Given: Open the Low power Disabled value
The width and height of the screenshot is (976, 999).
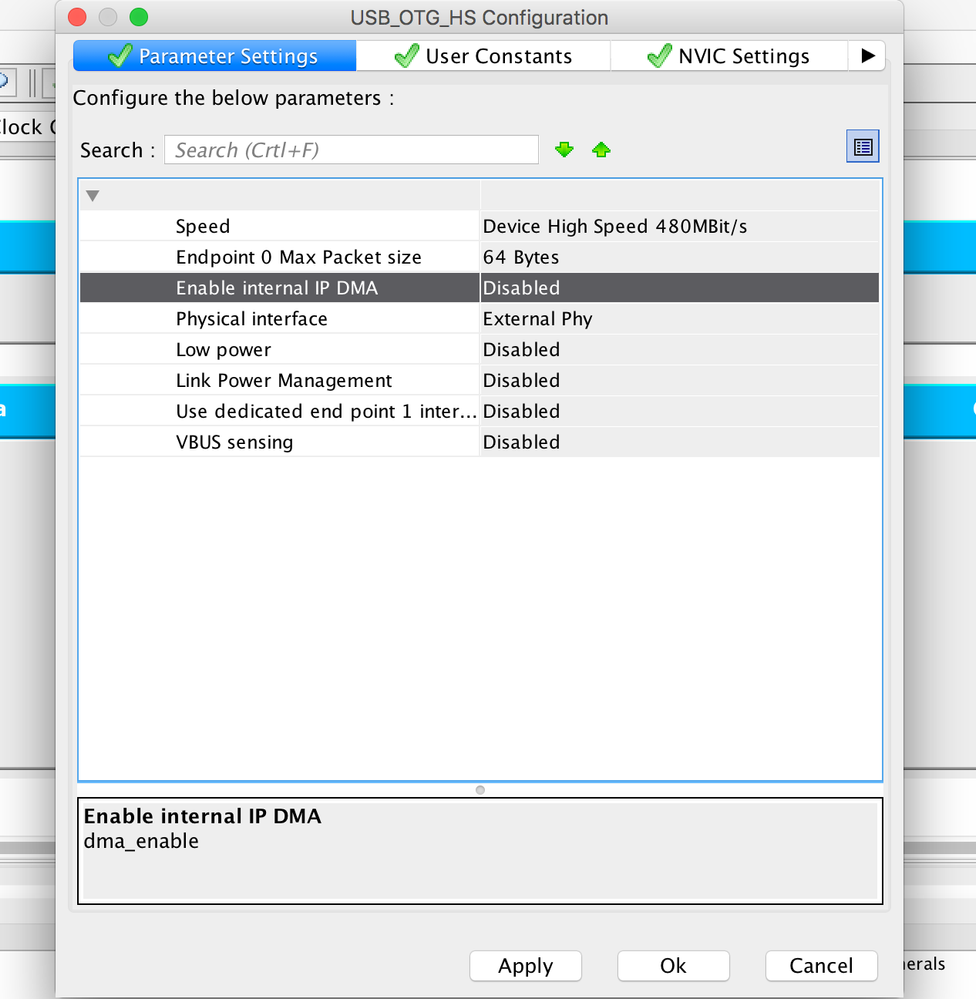Looking at the screenshot, I should (680, 349).
